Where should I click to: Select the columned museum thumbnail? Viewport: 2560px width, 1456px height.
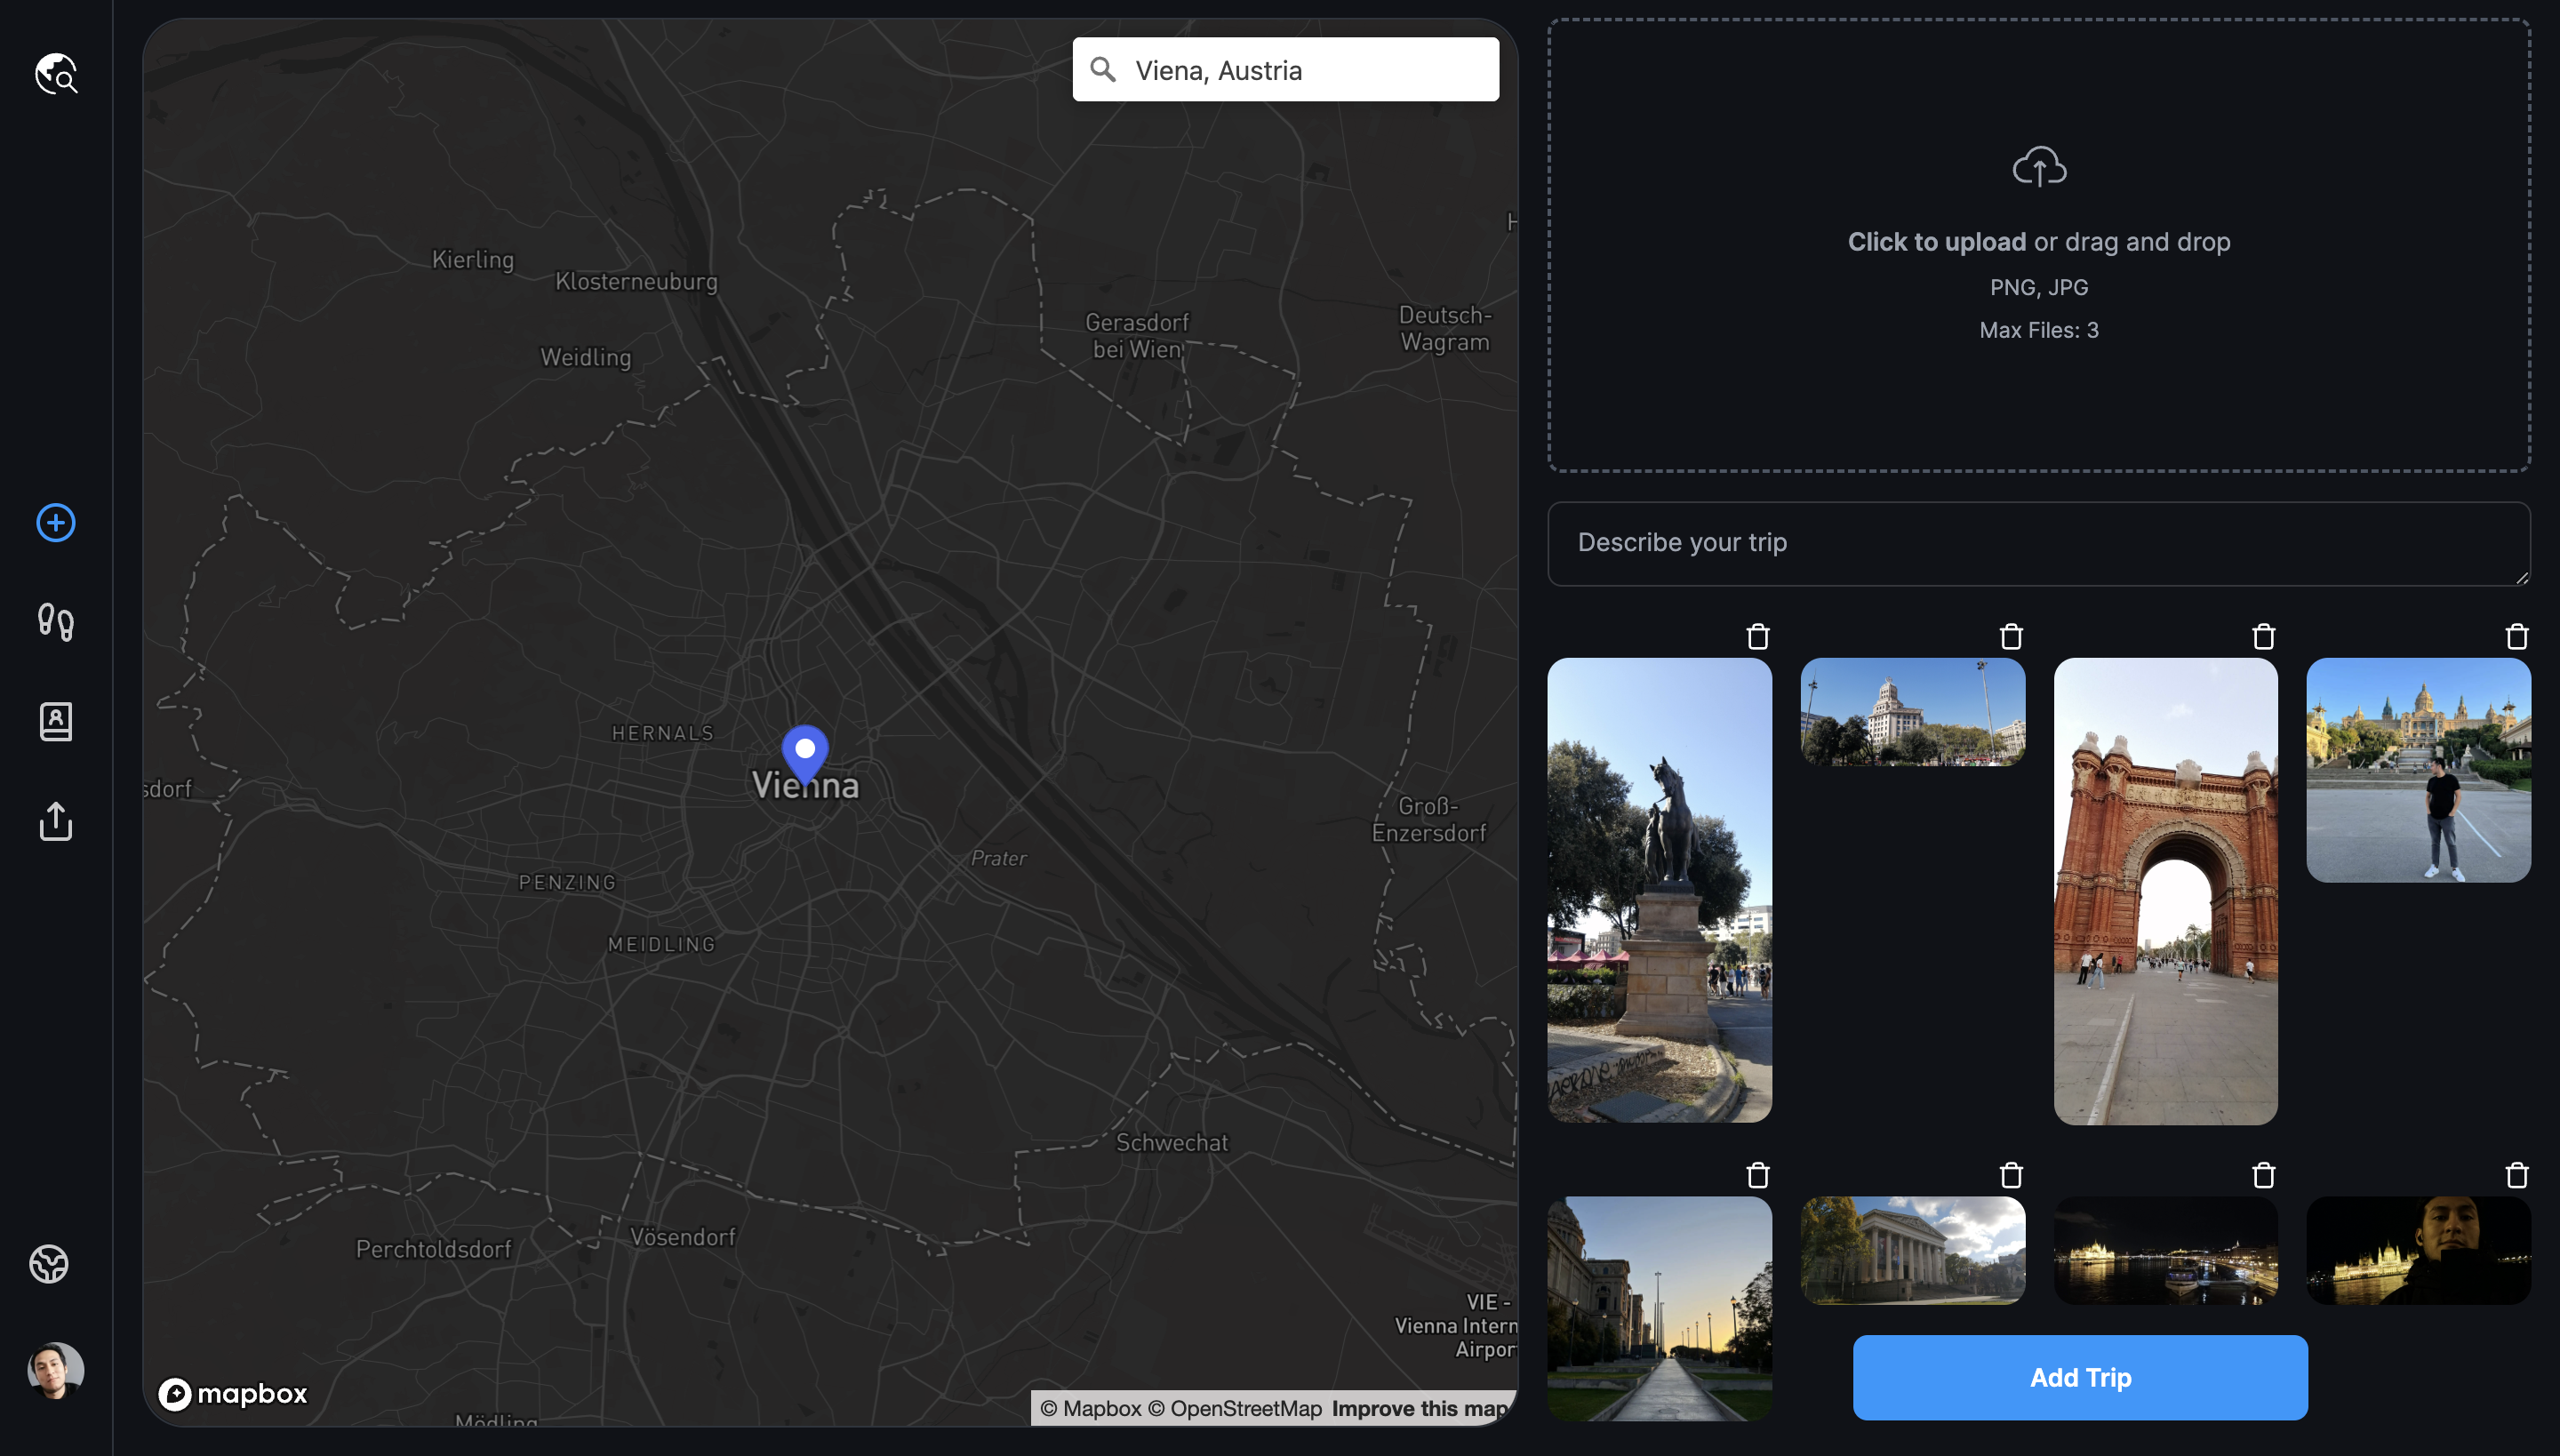[x=1913, y=1250]
